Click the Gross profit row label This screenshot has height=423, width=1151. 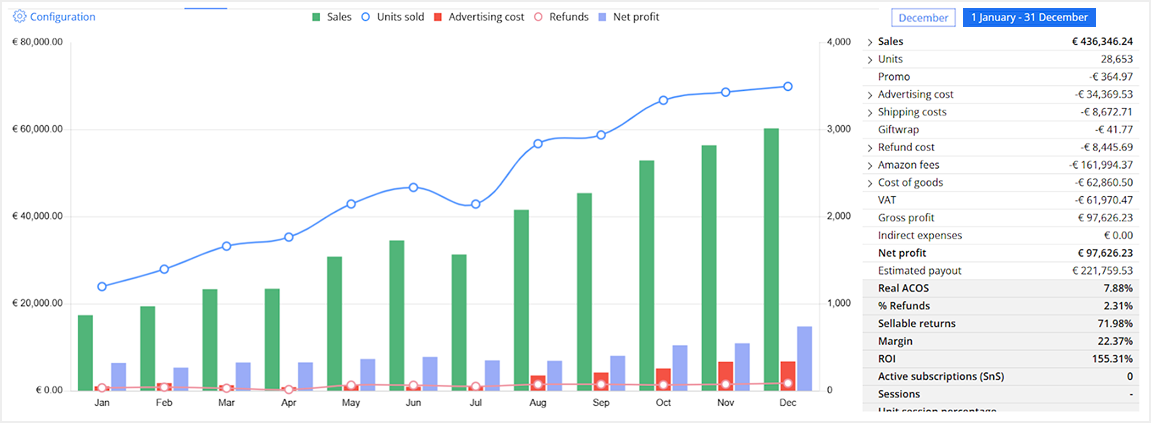906,218
